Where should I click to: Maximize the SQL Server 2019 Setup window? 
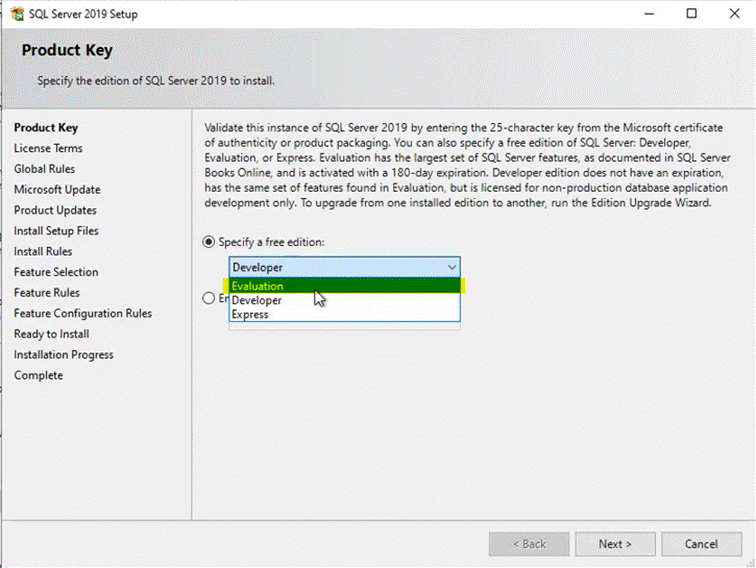691,14
